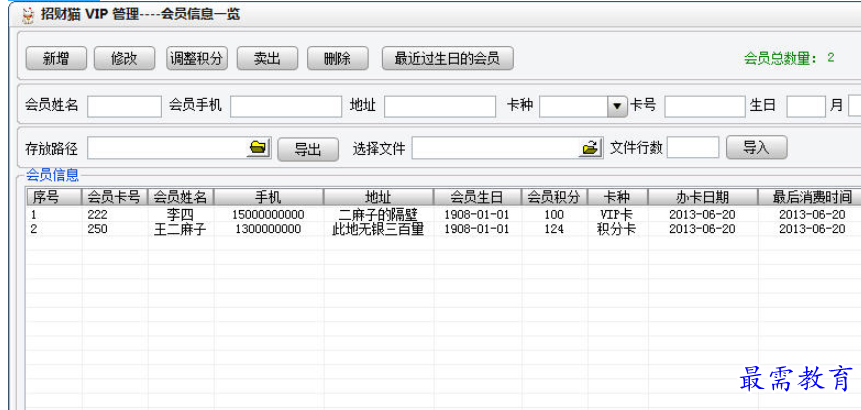
Task: Click the 导出 button
Action: (x=308, y=149)
